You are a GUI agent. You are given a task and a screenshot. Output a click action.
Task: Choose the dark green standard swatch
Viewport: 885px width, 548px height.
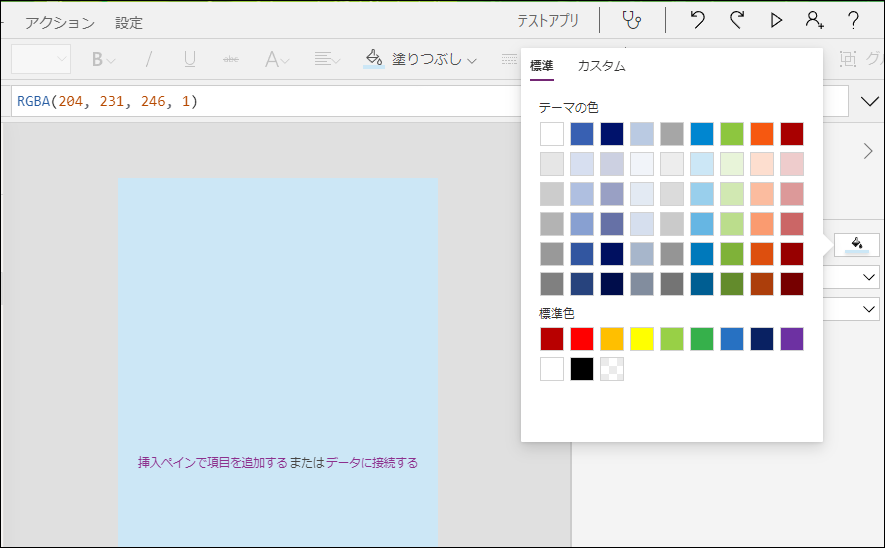coord(702,339)
